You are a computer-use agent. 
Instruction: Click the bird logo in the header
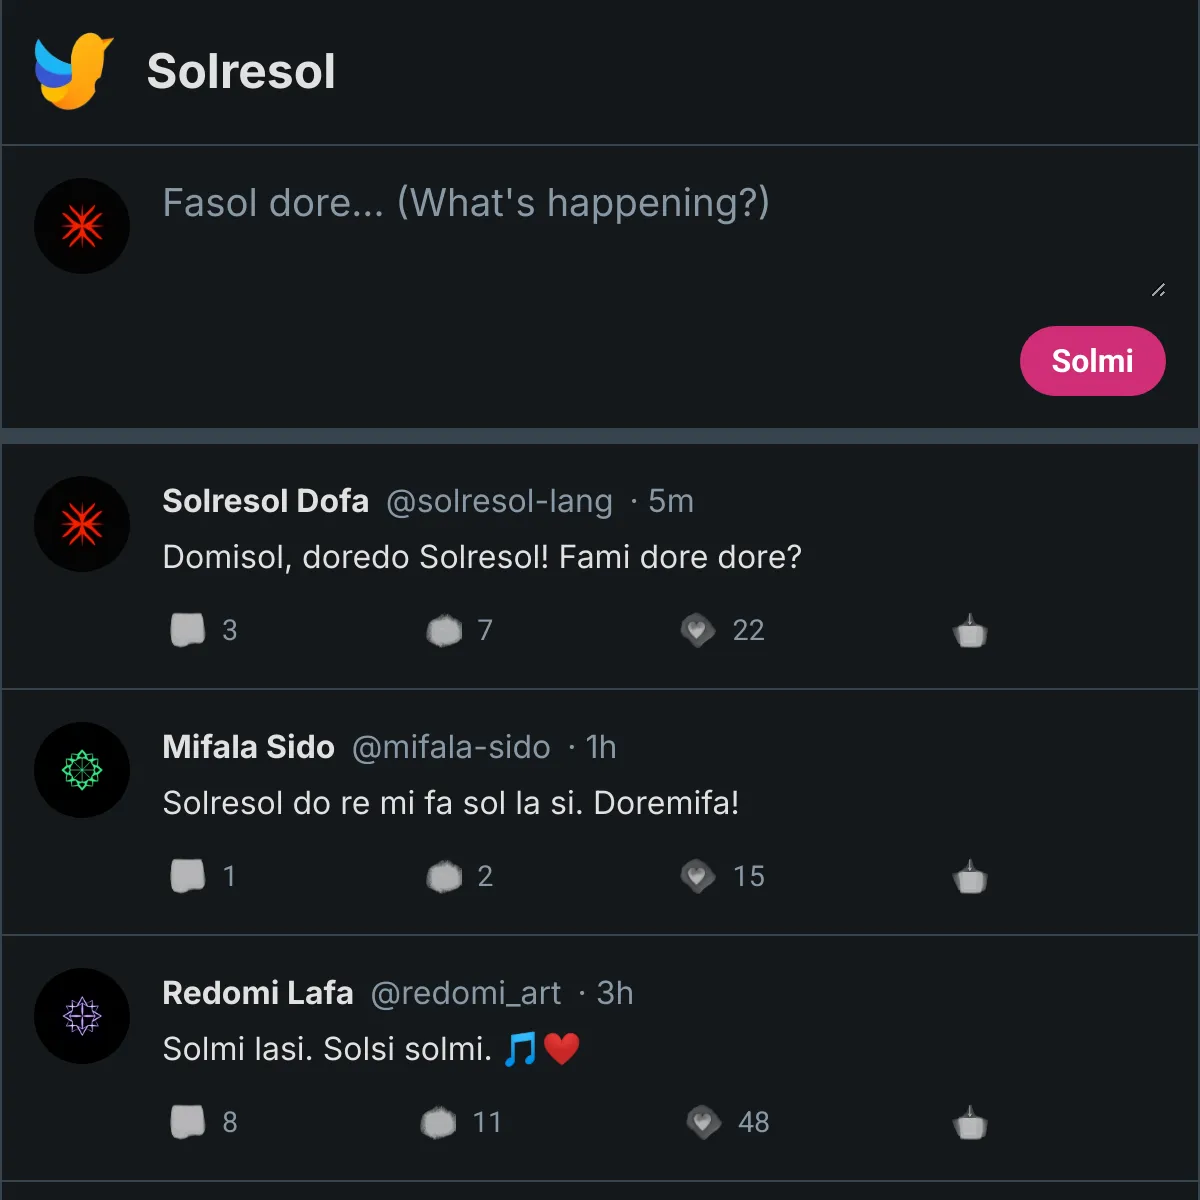click(x=70, y=70)
